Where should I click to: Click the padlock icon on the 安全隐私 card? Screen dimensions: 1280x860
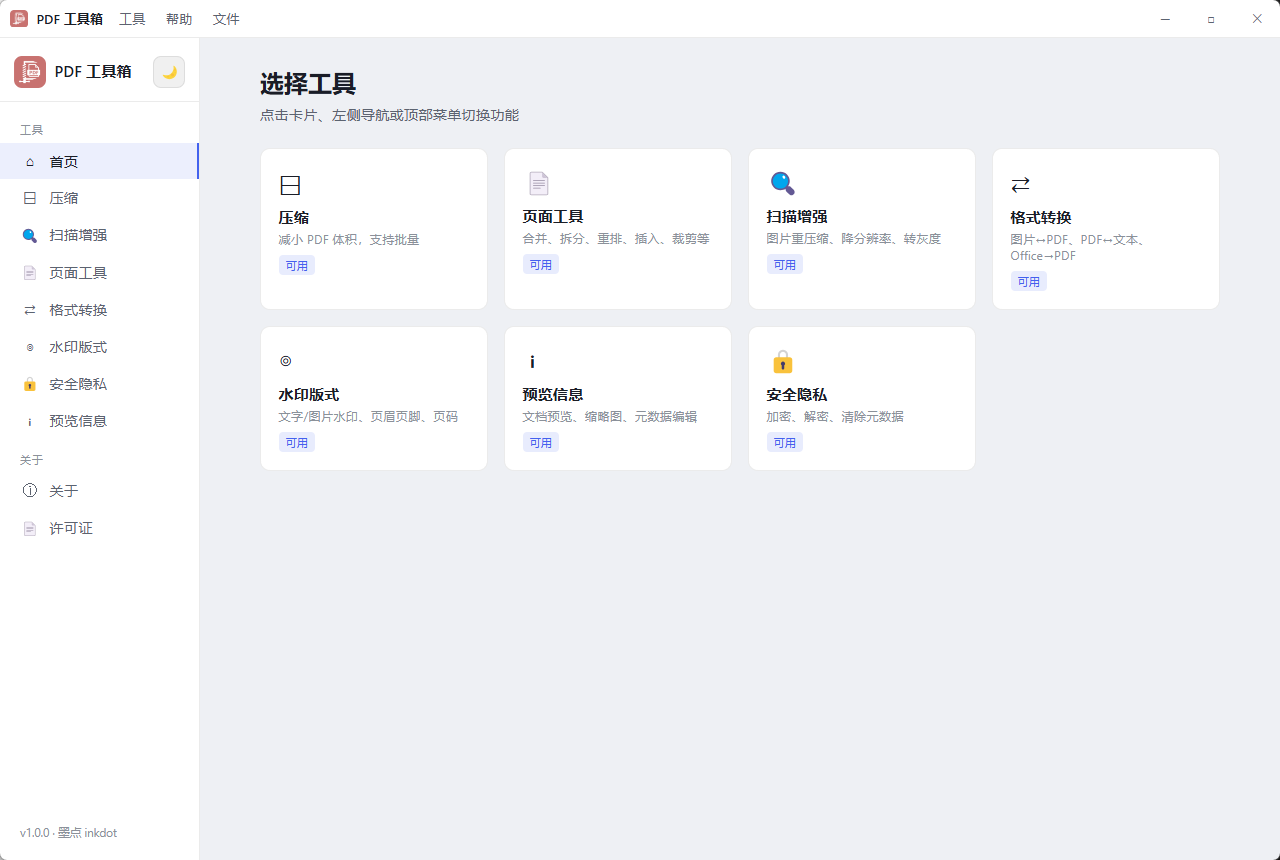tap(782, 361)
